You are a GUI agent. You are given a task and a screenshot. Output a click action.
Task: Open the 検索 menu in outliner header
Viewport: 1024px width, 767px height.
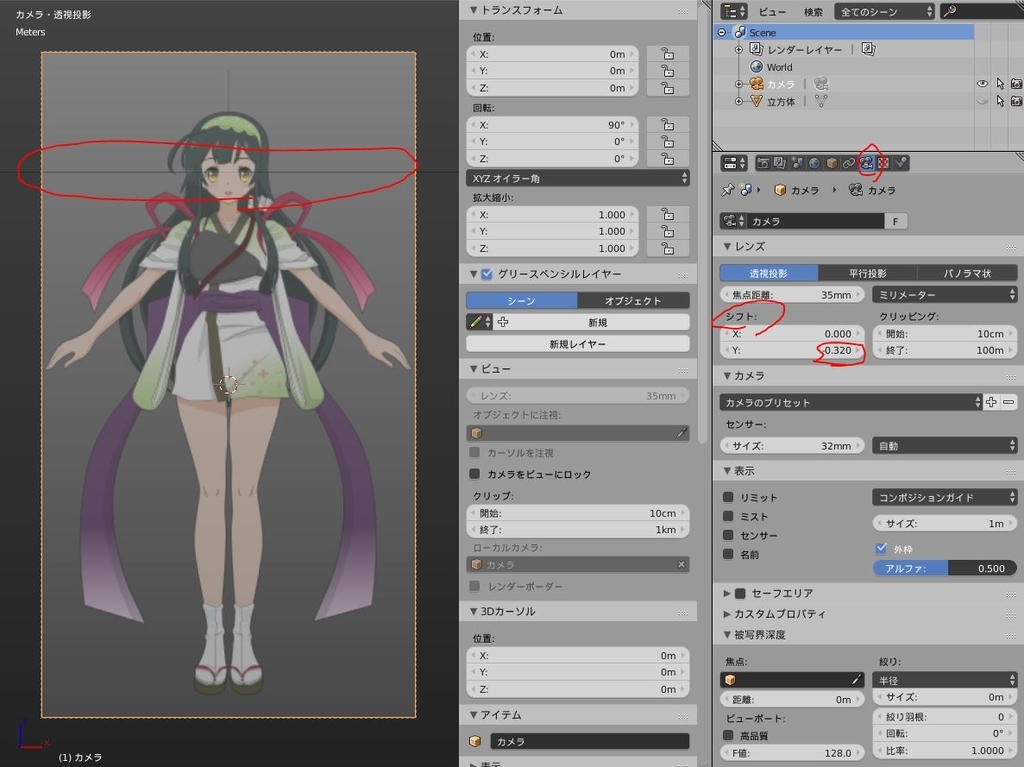812,12
